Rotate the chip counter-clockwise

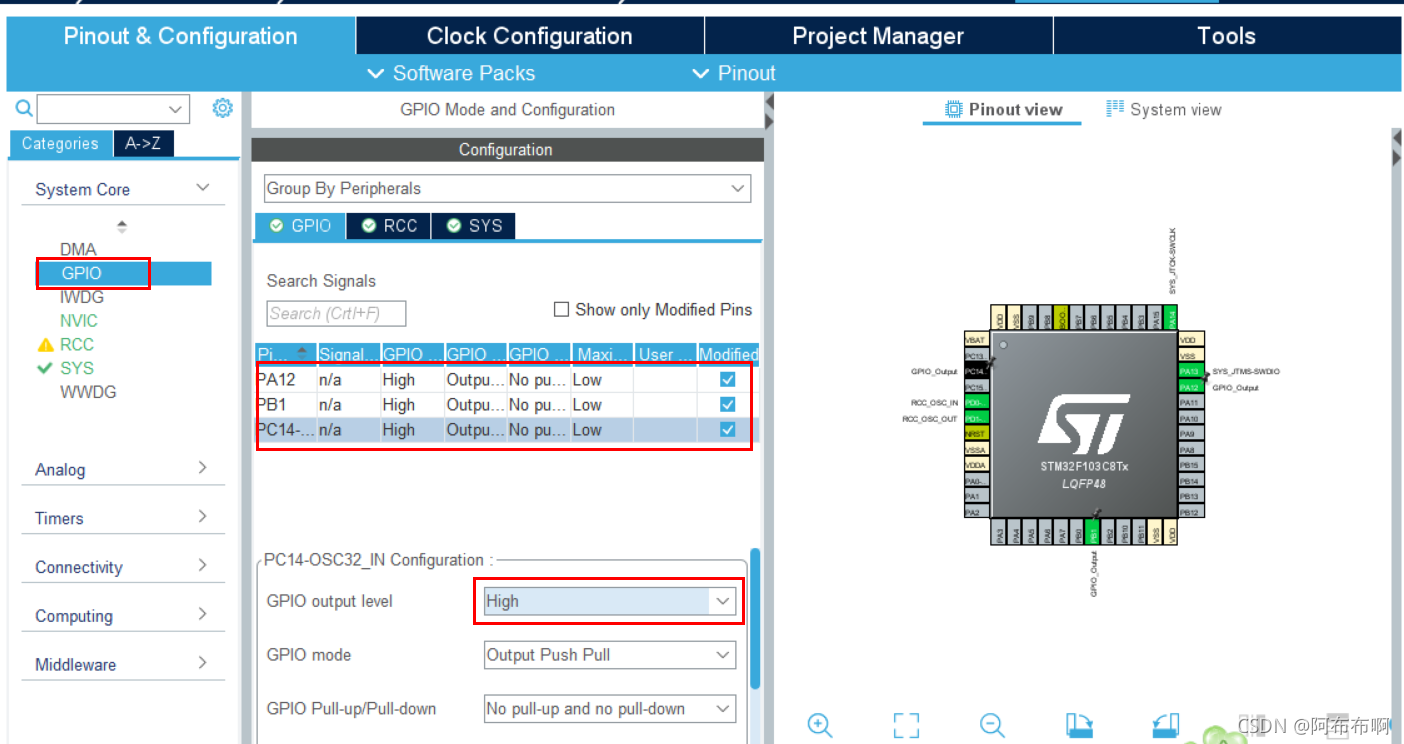coord(1166,725)
